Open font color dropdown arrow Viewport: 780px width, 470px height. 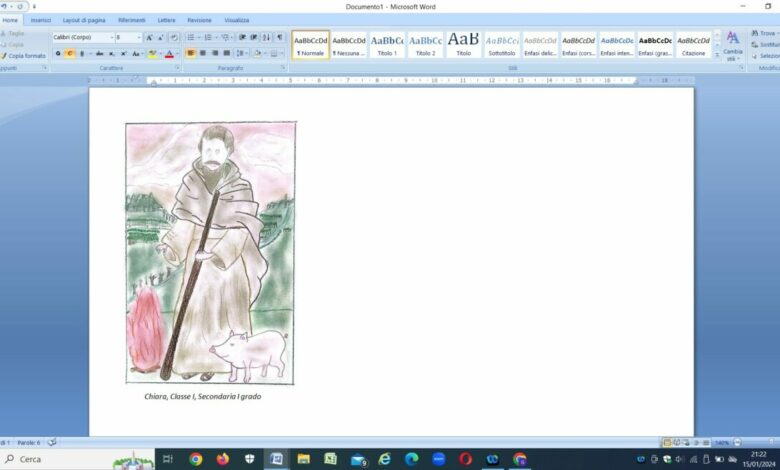tap(177, 54)
